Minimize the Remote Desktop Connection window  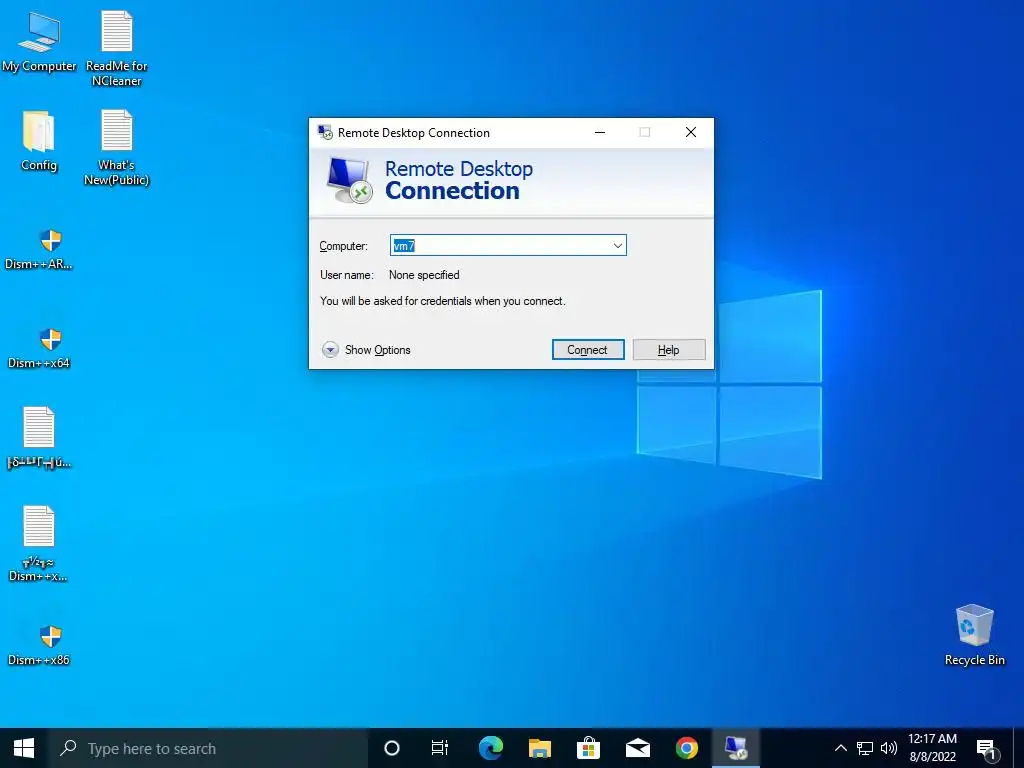600,132
